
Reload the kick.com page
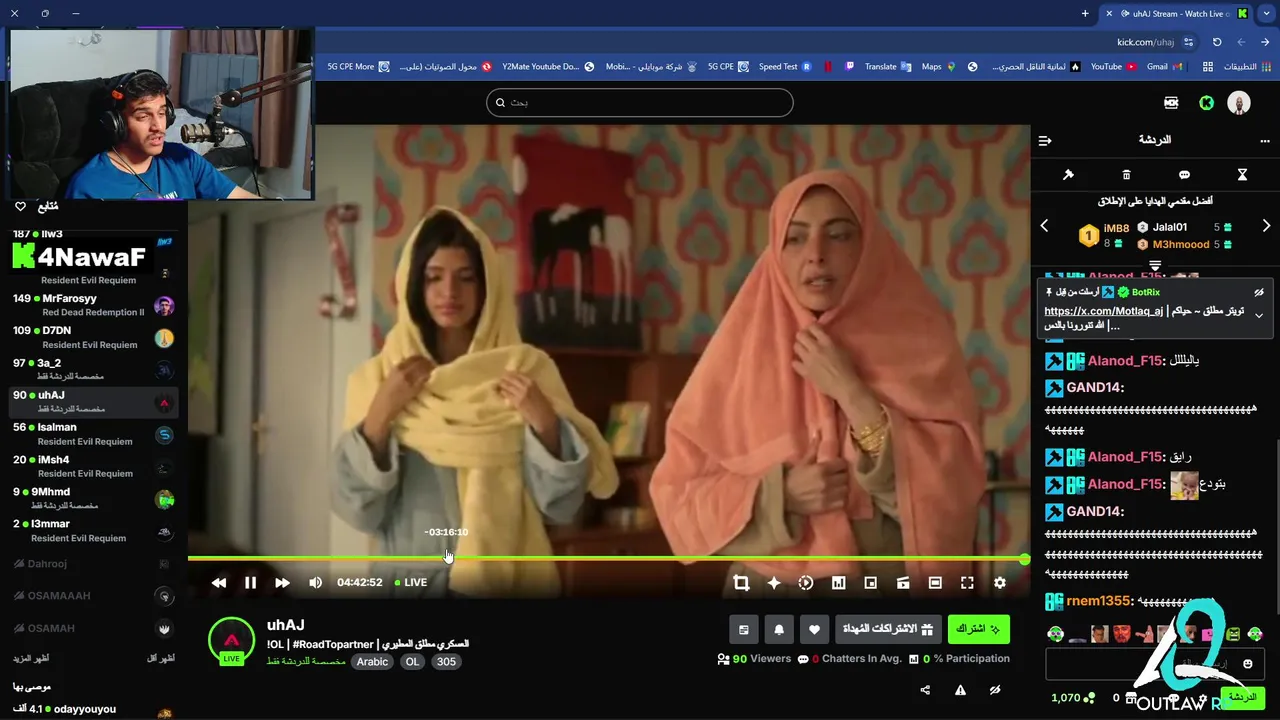tap(1217, 42)
